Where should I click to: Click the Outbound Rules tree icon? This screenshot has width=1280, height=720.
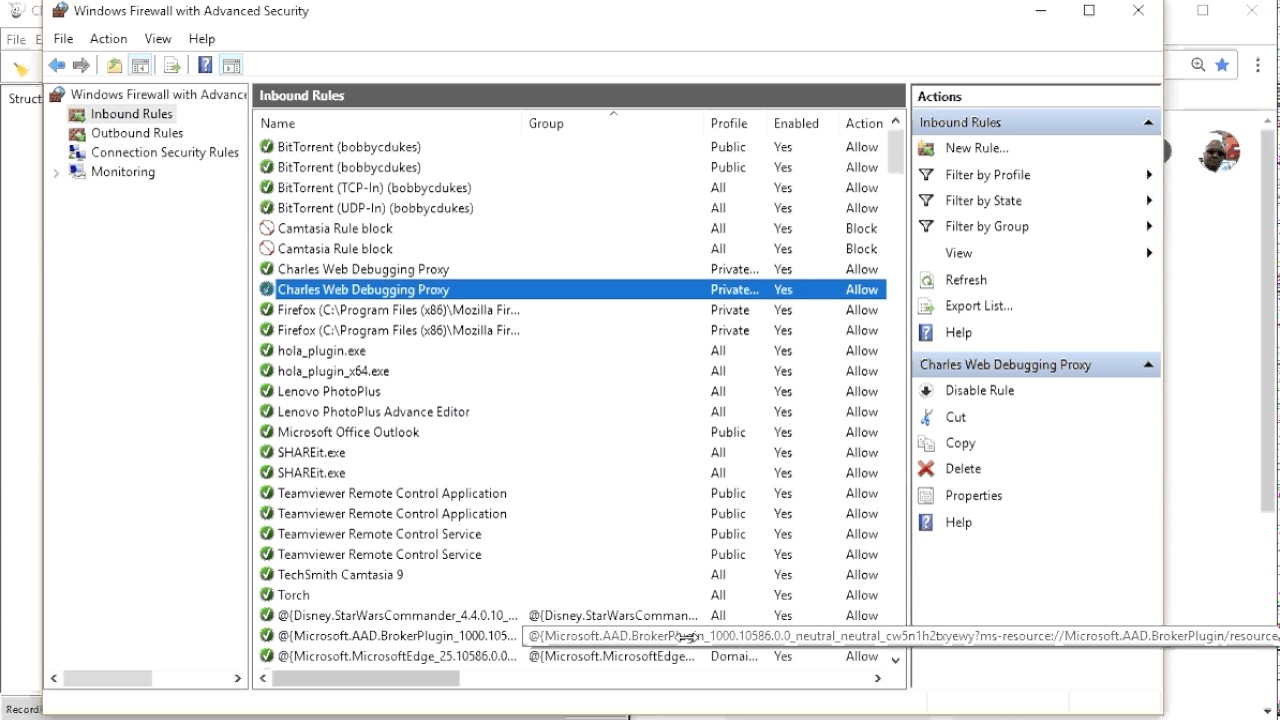pyautogui.click(x=77, y=133)
